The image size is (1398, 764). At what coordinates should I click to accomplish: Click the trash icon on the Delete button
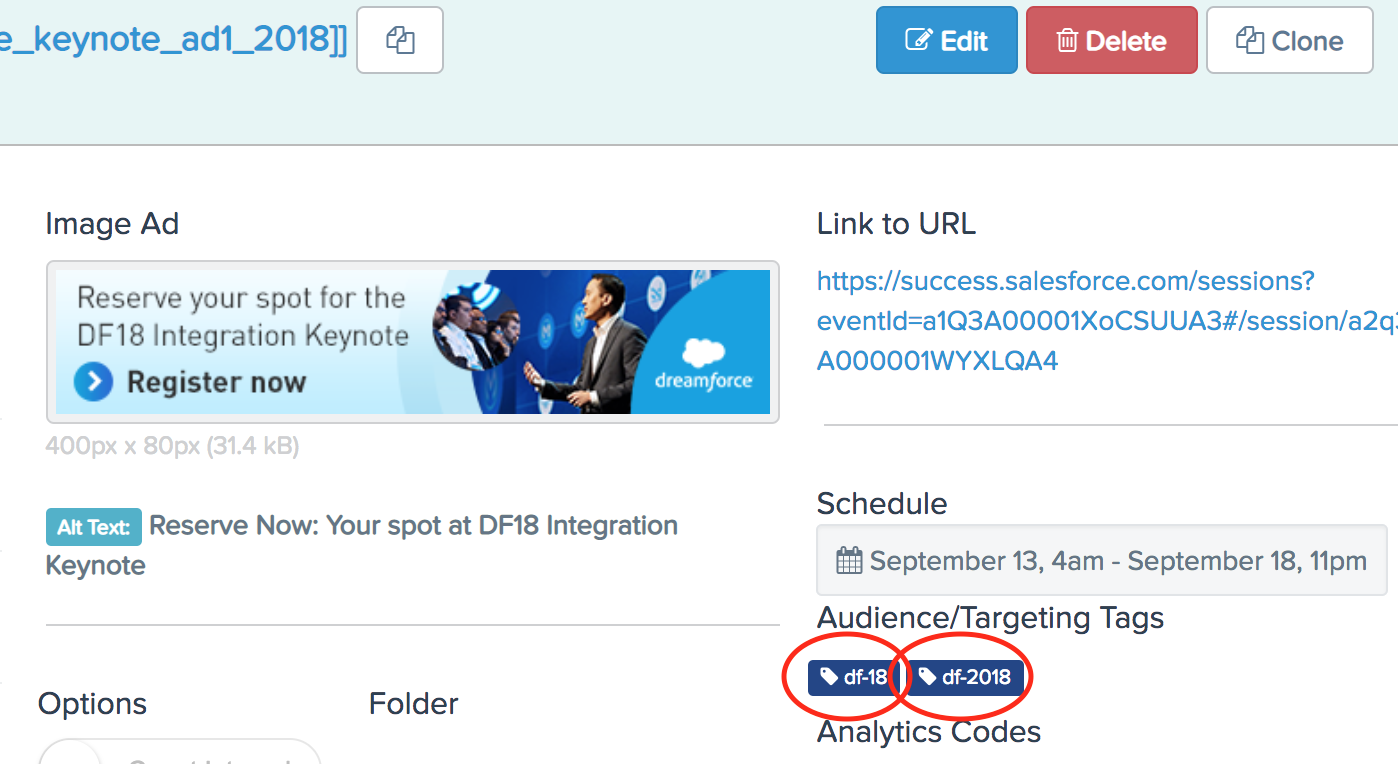click(1068, 41)
